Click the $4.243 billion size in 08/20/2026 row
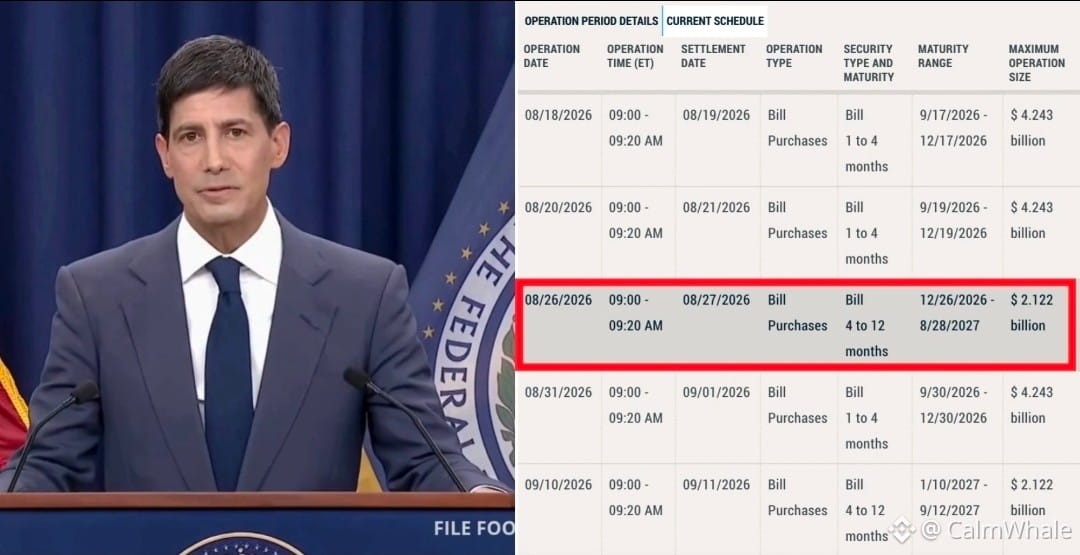Image resolution: width=1080 pixels, height=555 pixels. 1032,220
